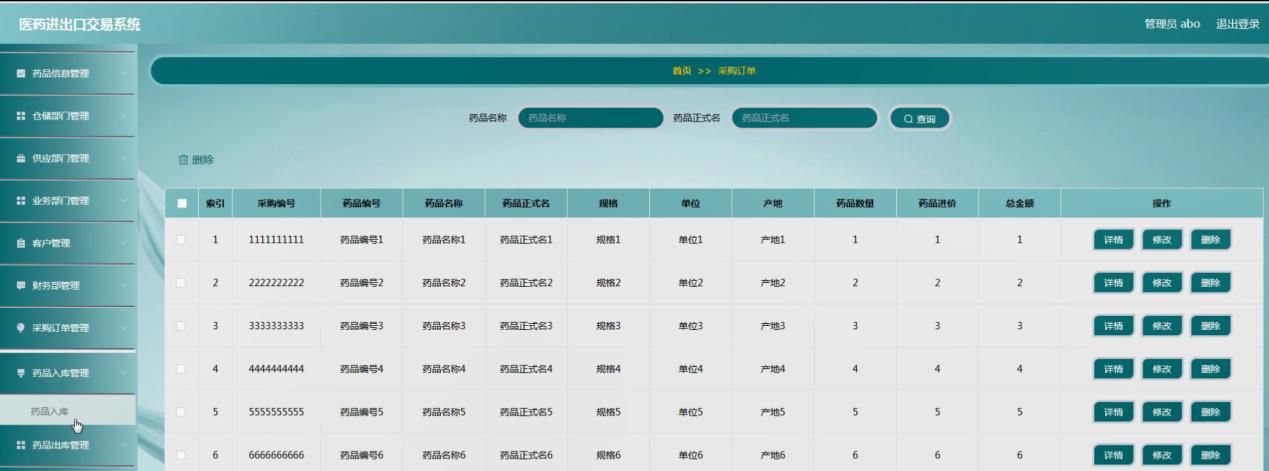Click the 业务部门管理 grid icon
Screen dimensions: 1269x471
coord(20,201)
